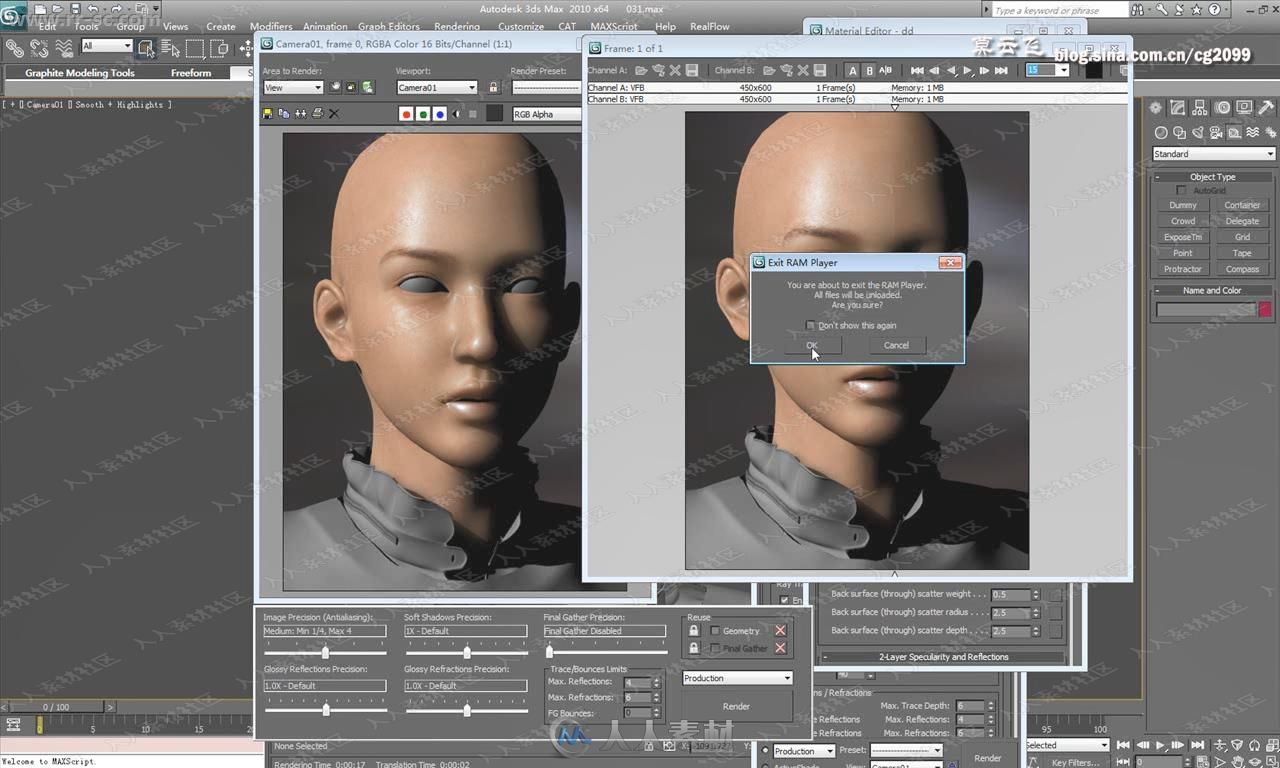
Task: Click Max. Reflections value field
Action: (x=637, y=682)
